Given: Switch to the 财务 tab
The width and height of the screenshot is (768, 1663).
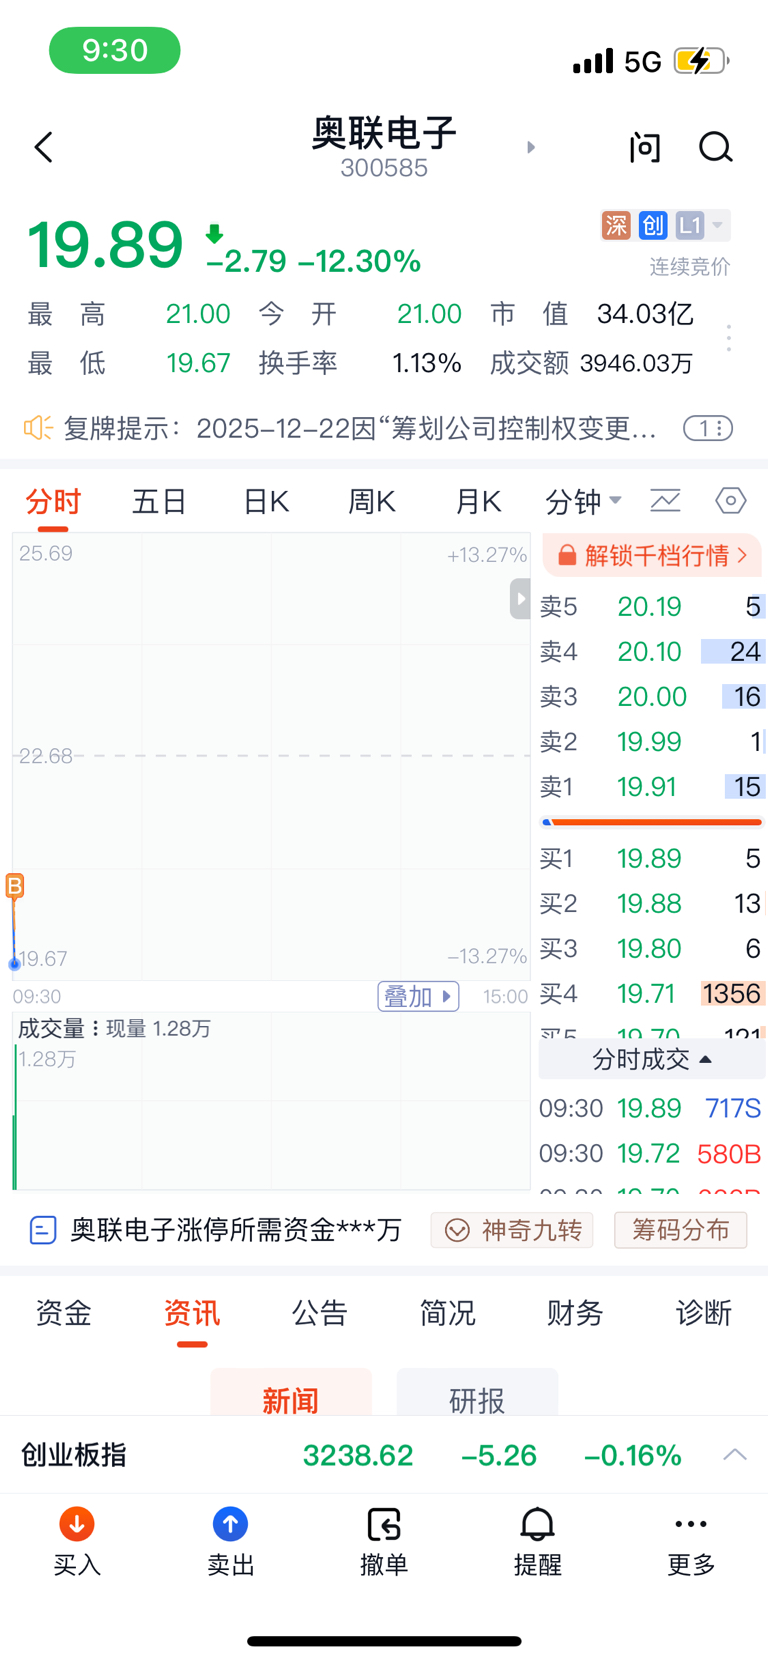Looking at the screenshot, I should 576,1313.
